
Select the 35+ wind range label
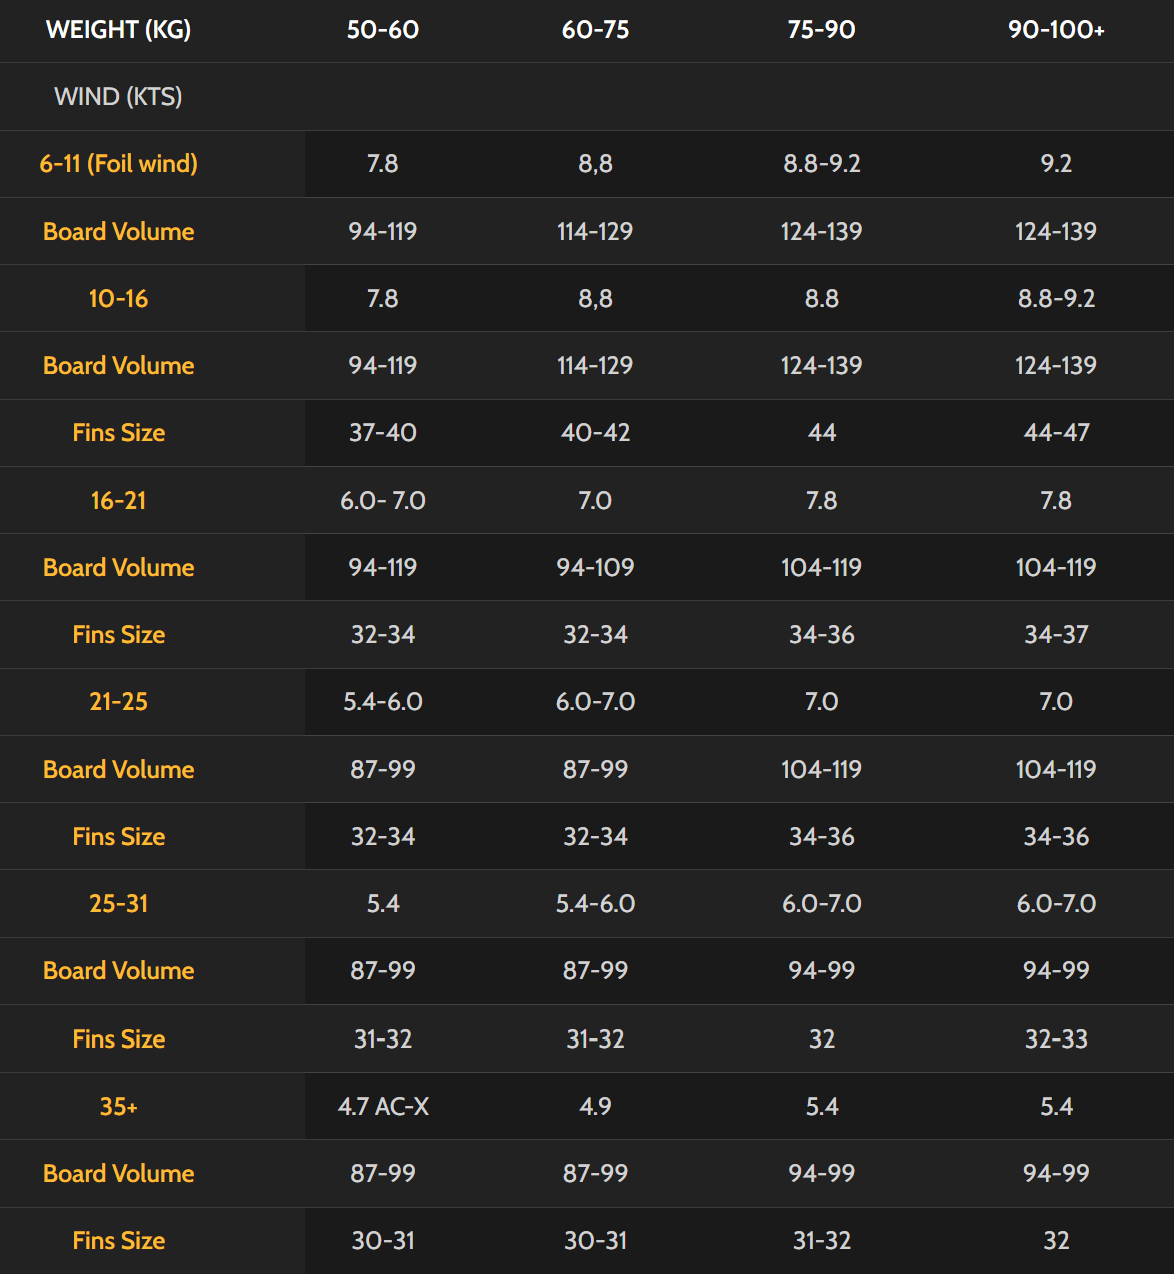pyautogui.click(x=118, y=1107)
